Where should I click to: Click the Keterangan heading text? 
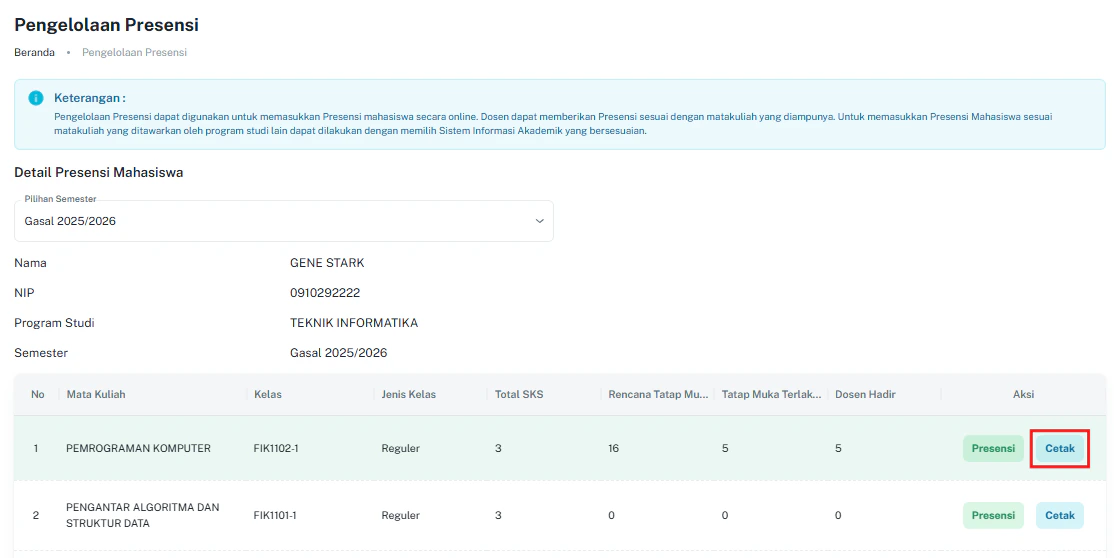(x=90, y=98)
